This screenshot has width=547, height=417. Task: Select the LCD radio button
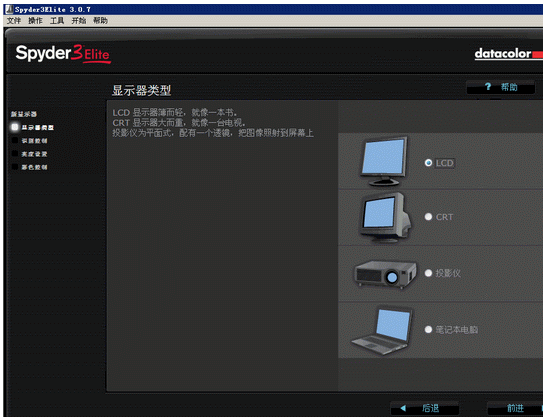click(x=428, y=163)
